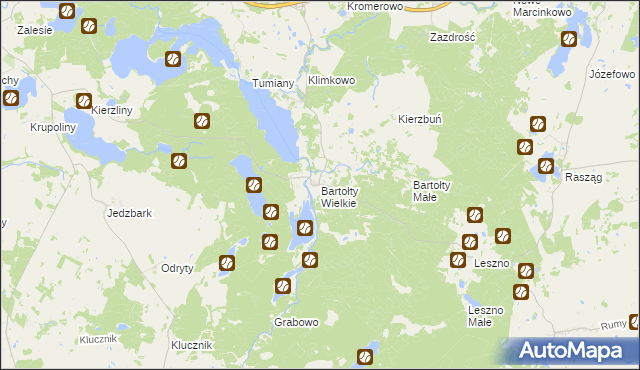This screenshot has width=640, height=370.
Task: Select the small gray Rumy label
Action: [613, 325]
